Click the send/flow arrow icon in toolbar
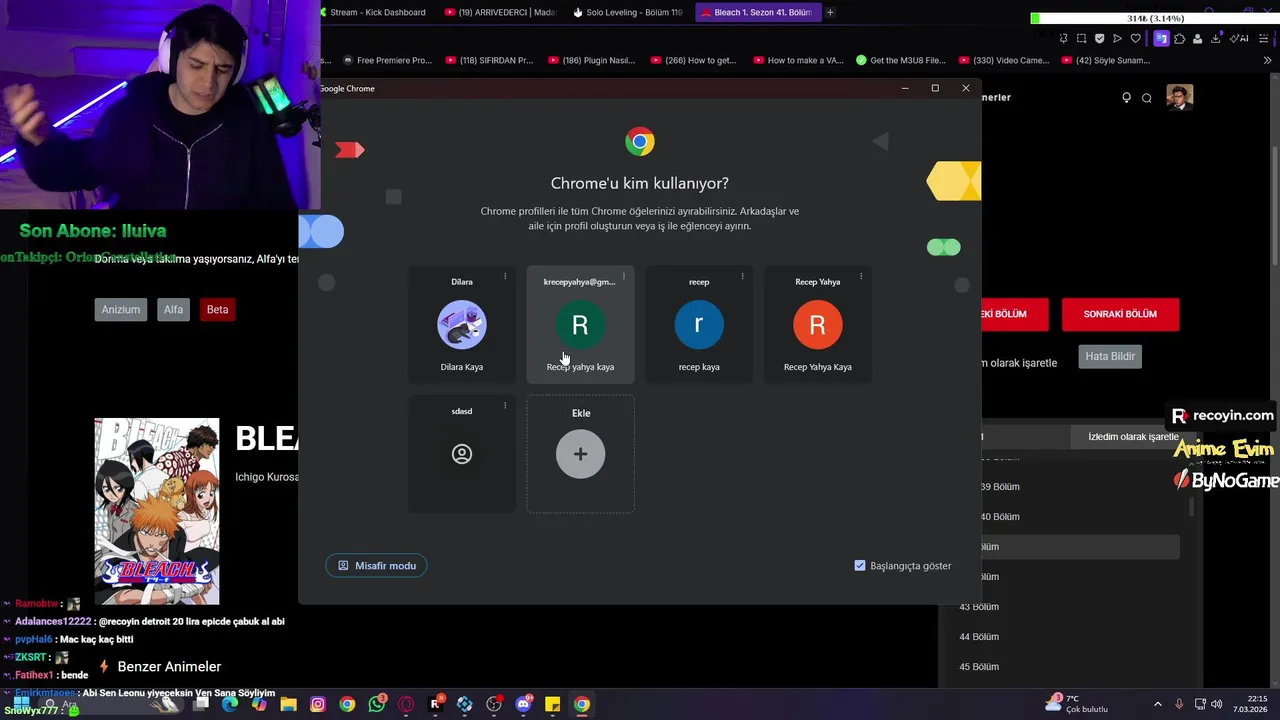This screenshot has width=1280, height=720. coord(1117,38)
